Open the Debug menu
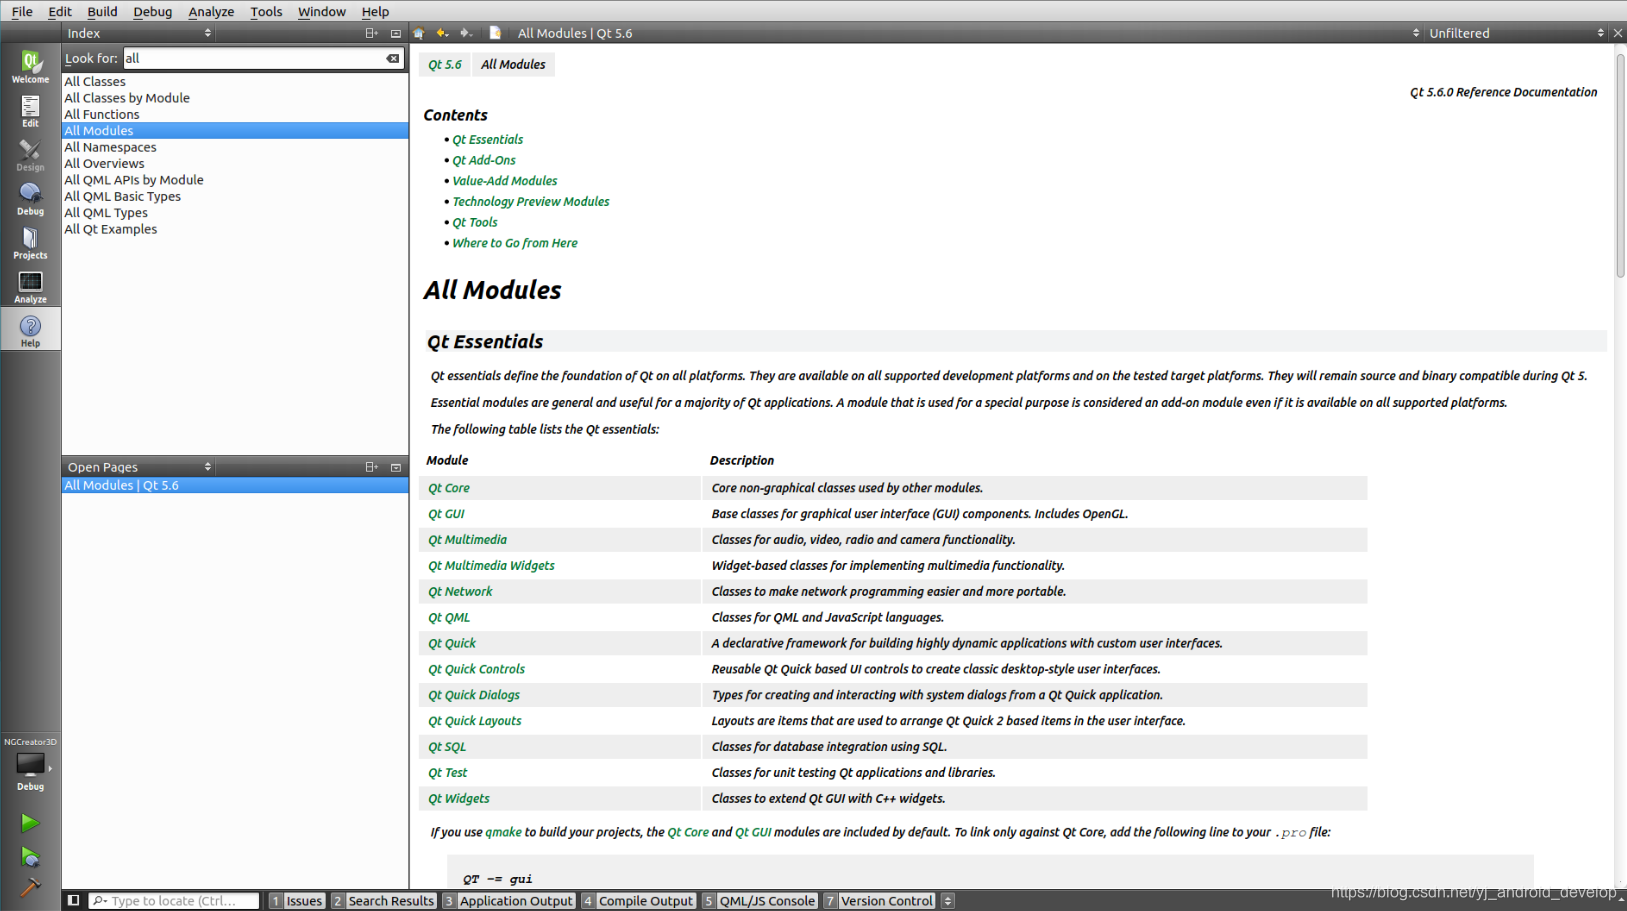Viewport: 1627px width, 911px height. (x=152, y=11)
